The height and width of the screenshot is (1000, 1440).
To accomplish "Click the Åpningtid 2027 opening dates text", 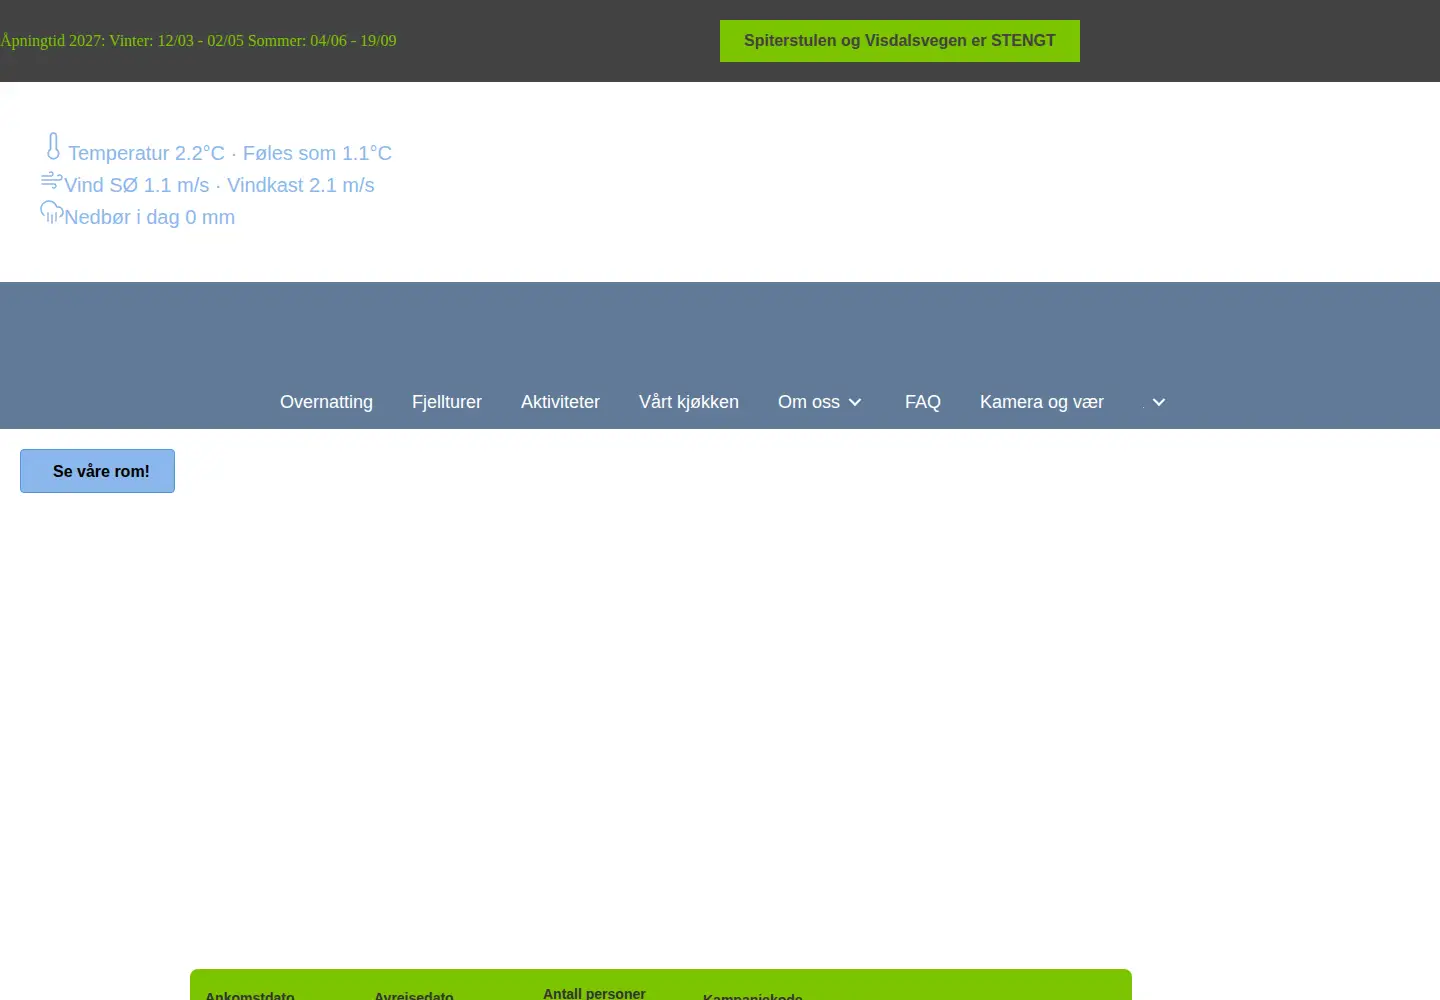I will 198,41.
